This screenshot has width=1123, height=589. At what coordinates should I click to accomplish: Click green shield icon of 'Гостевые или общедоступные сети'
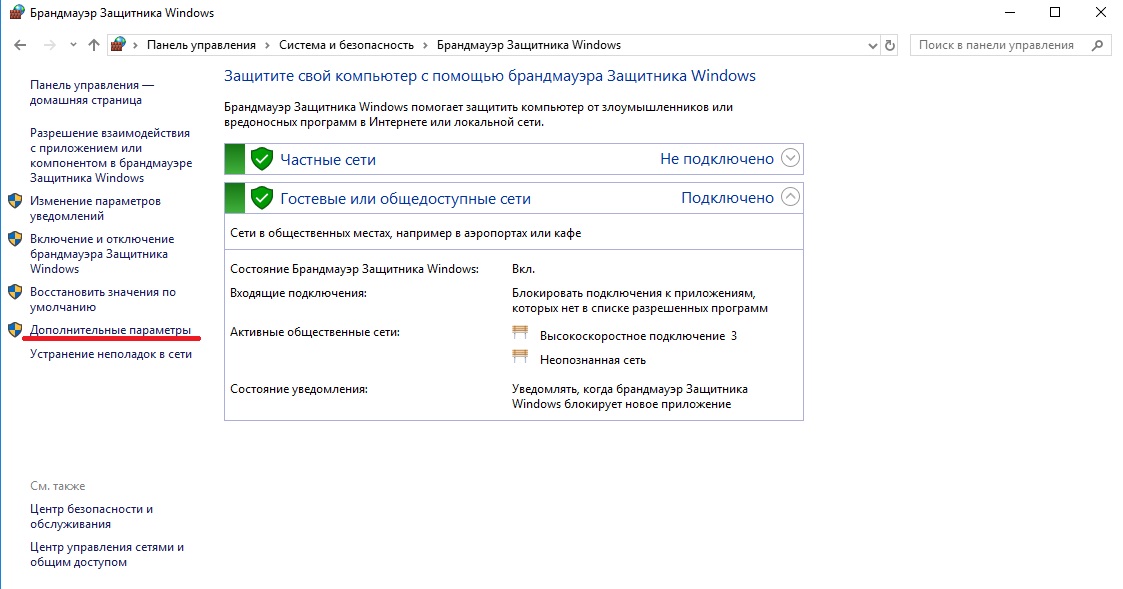point(262,198)
